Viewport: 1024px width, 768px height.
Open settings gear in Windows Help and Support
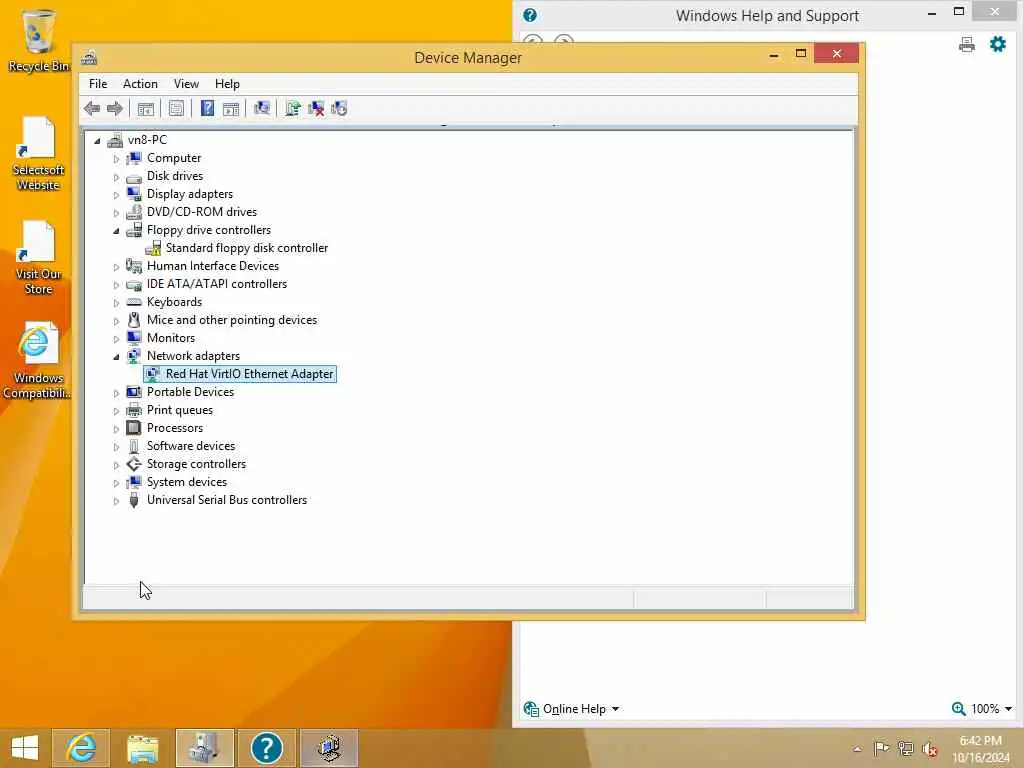tap(998, 44)
